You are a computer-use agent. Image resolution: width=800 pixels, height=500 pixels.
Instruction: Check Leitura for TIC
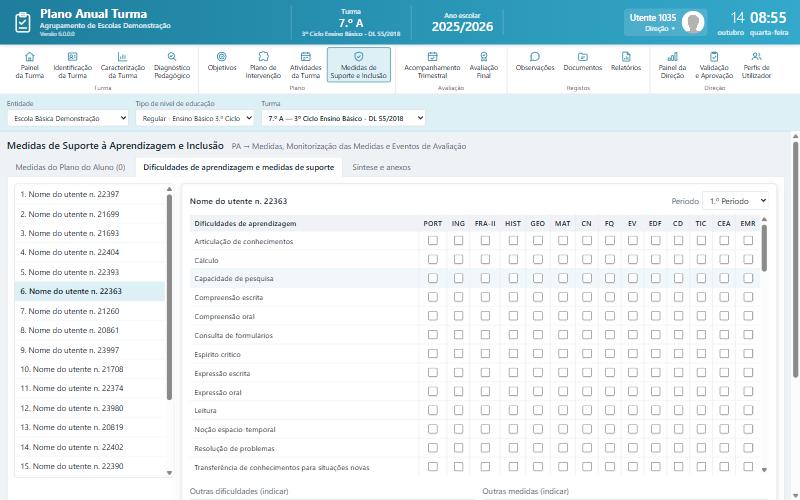701,410
